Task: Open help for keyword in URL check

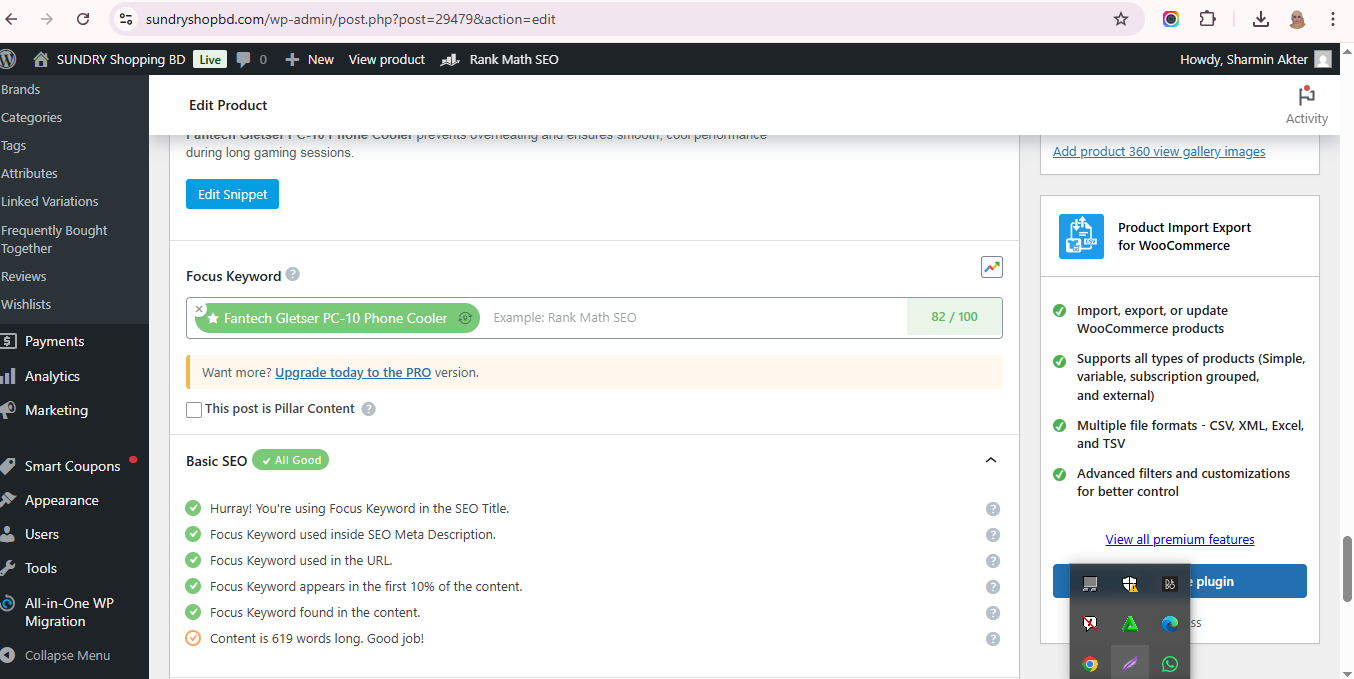Action: [993, 561]
